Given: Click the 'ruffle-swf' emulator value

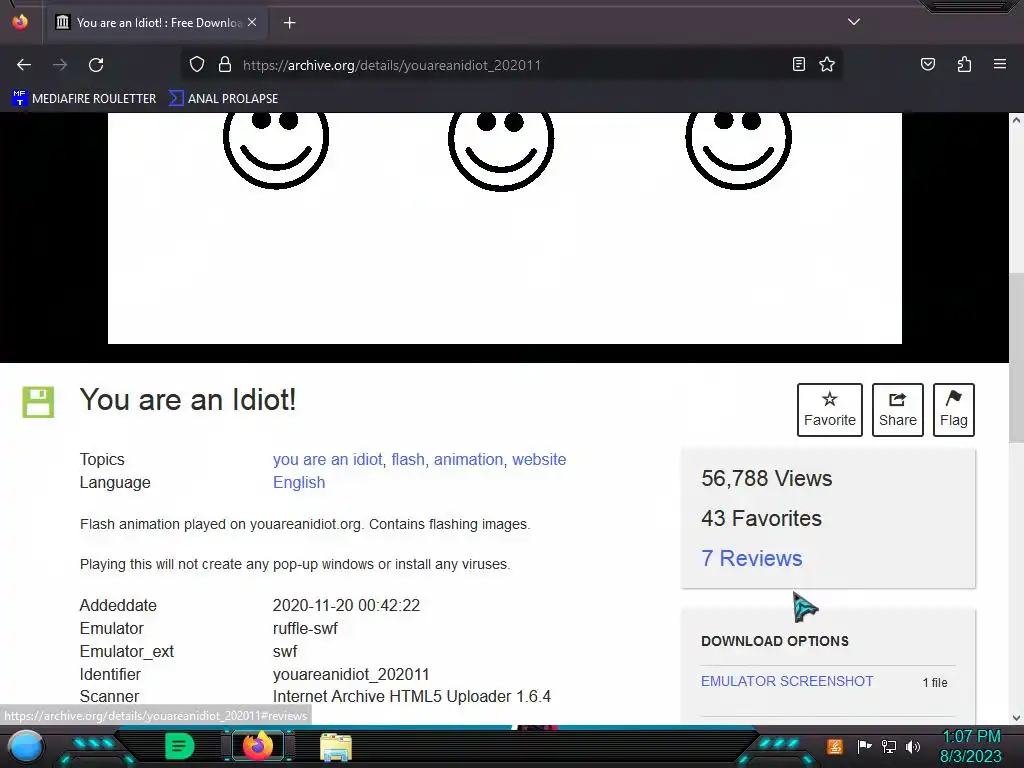Looking at the screenshot, I should point(305,628).
